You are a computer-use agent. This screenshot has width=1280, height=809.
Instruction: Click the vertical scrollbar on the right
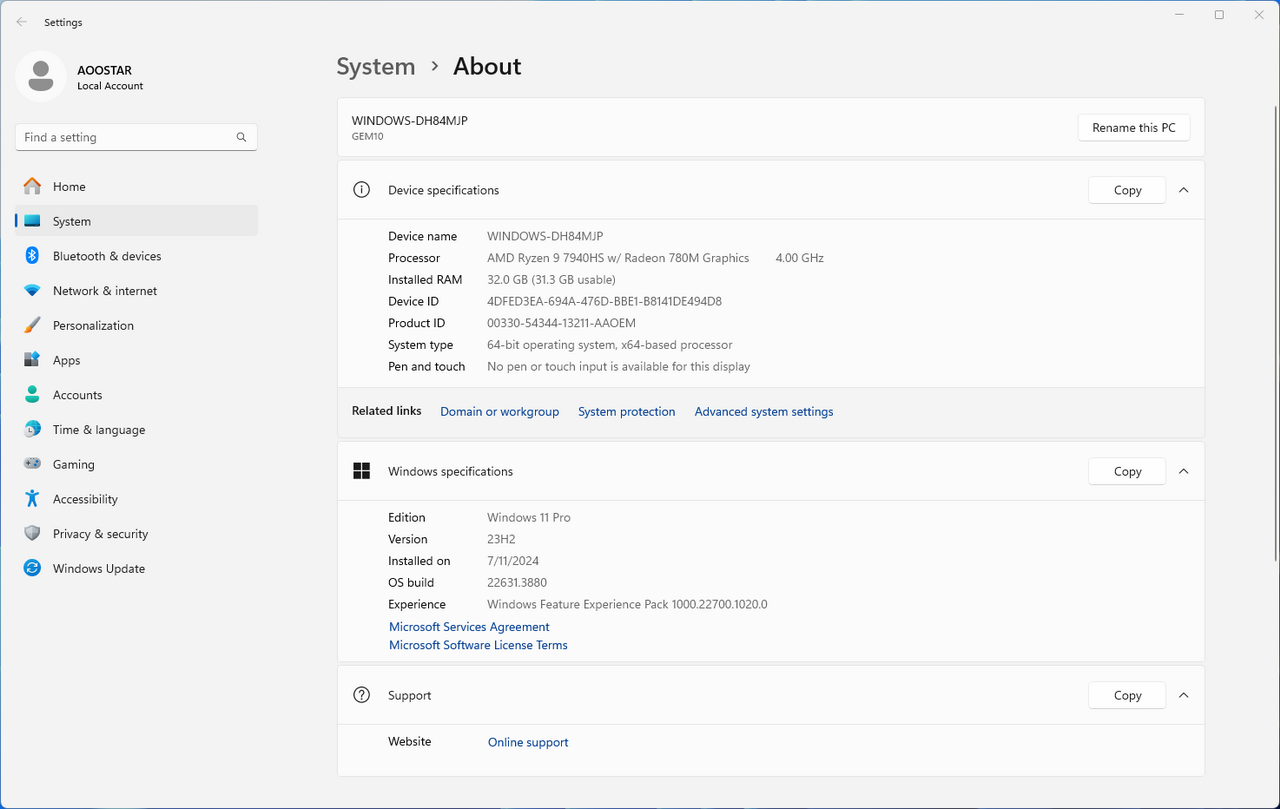1275,333
